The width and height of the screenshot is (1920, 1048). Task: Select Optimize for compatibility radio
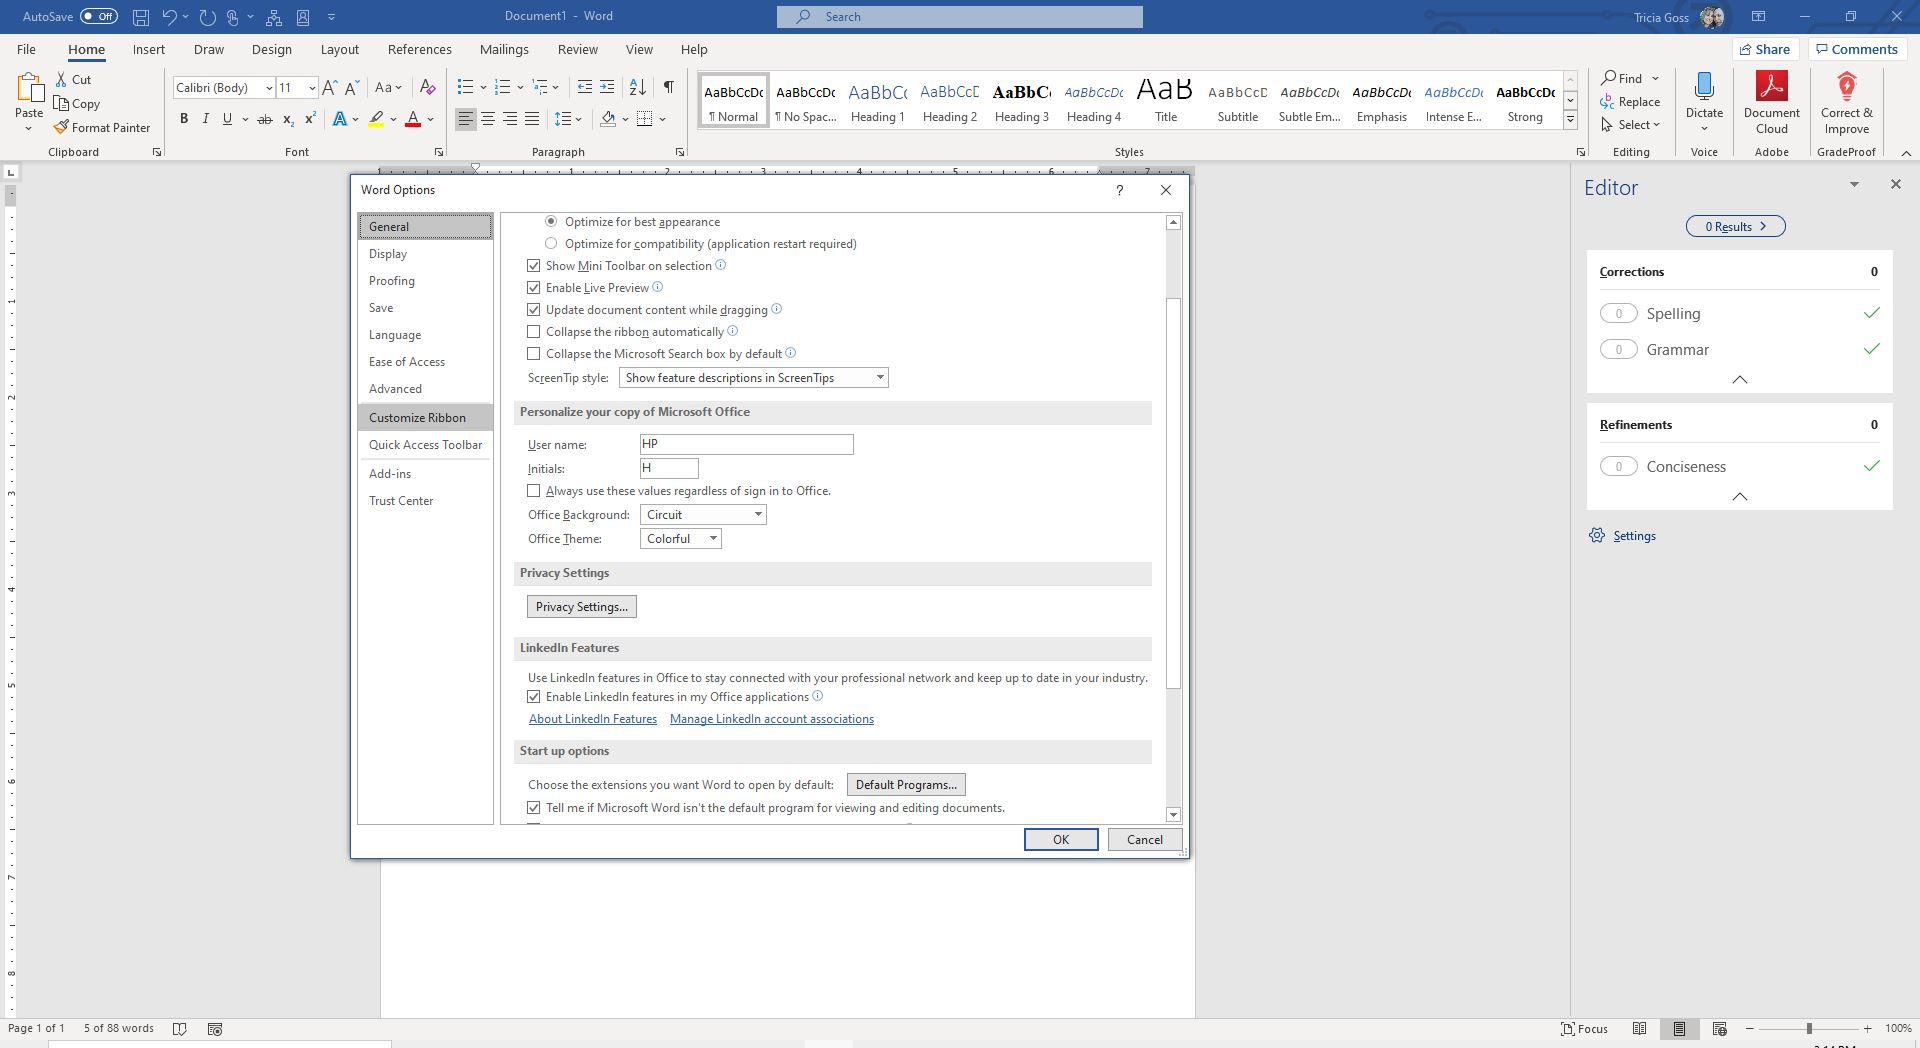[x=551, y=243]
